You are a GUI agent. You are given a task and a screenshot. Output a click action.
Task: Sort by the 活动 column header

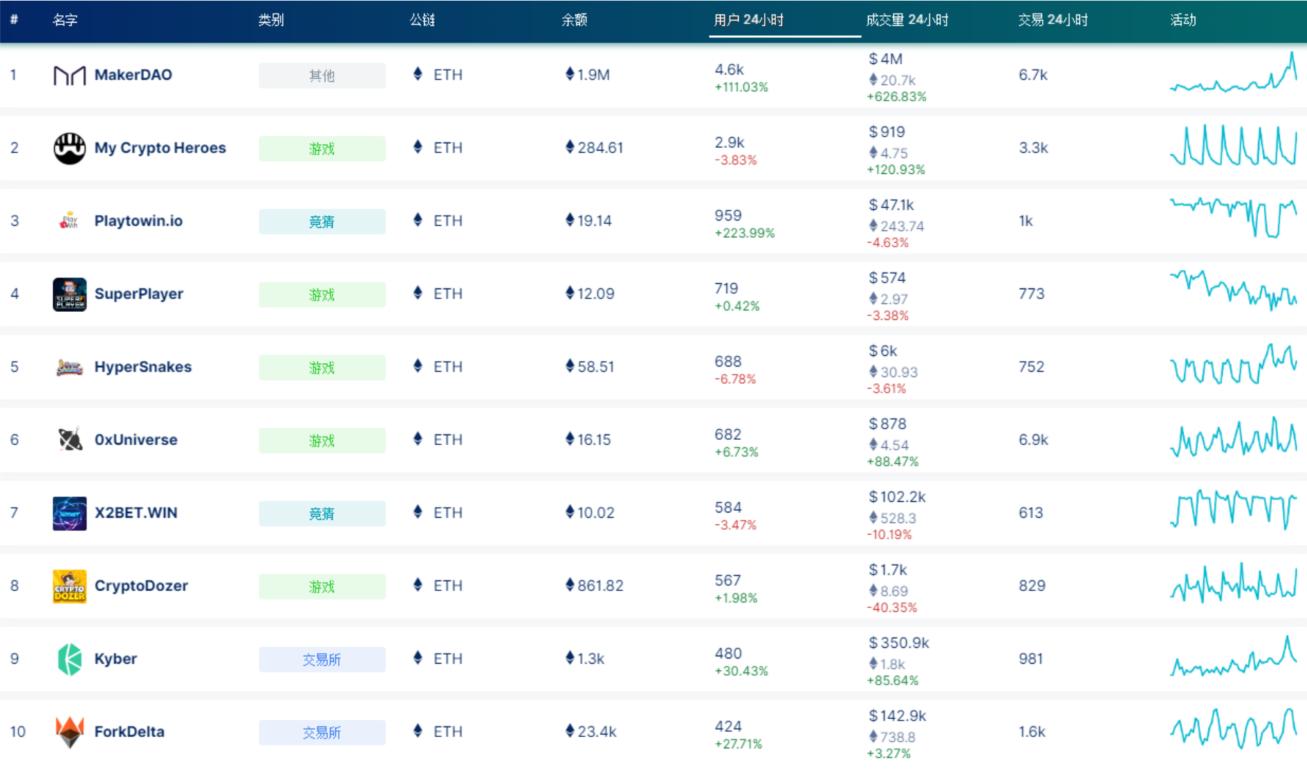(1183, 20)
